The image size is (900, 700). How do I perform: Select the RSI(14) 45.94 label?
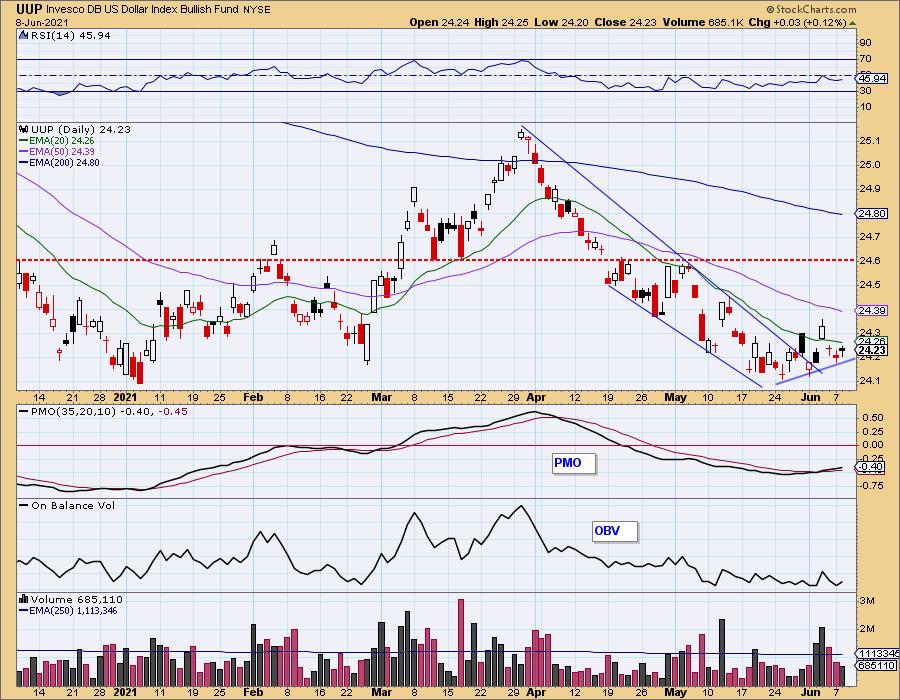[70, 35]
